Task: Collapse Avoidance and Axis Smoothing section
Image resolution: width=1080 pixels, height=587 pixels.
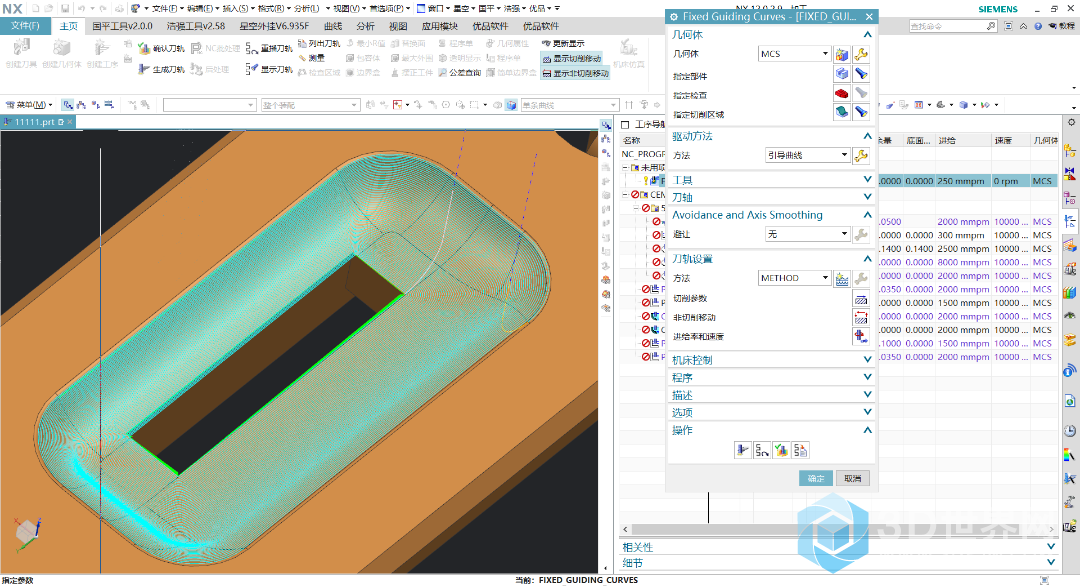Action: 771,215
